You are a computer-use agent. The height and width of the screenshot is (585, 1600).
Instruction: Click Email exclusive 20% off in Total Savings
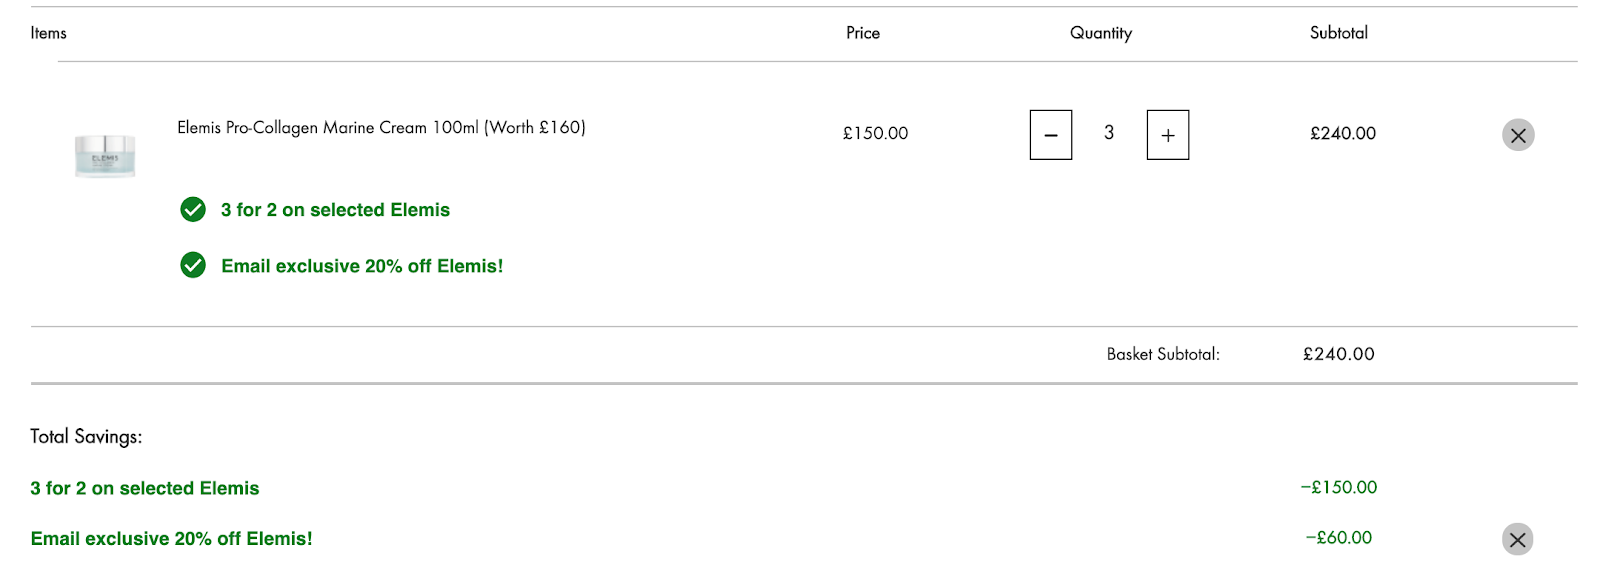click(x=171, y=538)
